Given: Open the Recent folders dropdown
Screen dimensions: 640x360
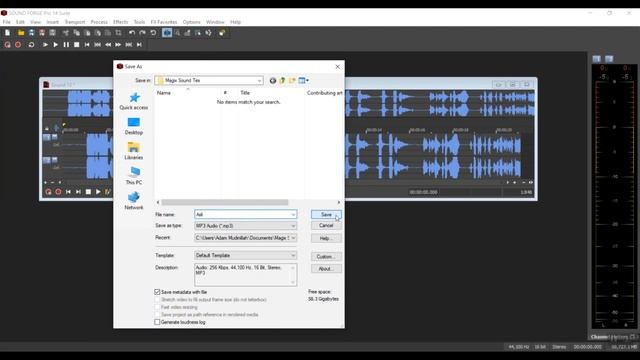Looking at the screenshot, I should pos(246,238).
